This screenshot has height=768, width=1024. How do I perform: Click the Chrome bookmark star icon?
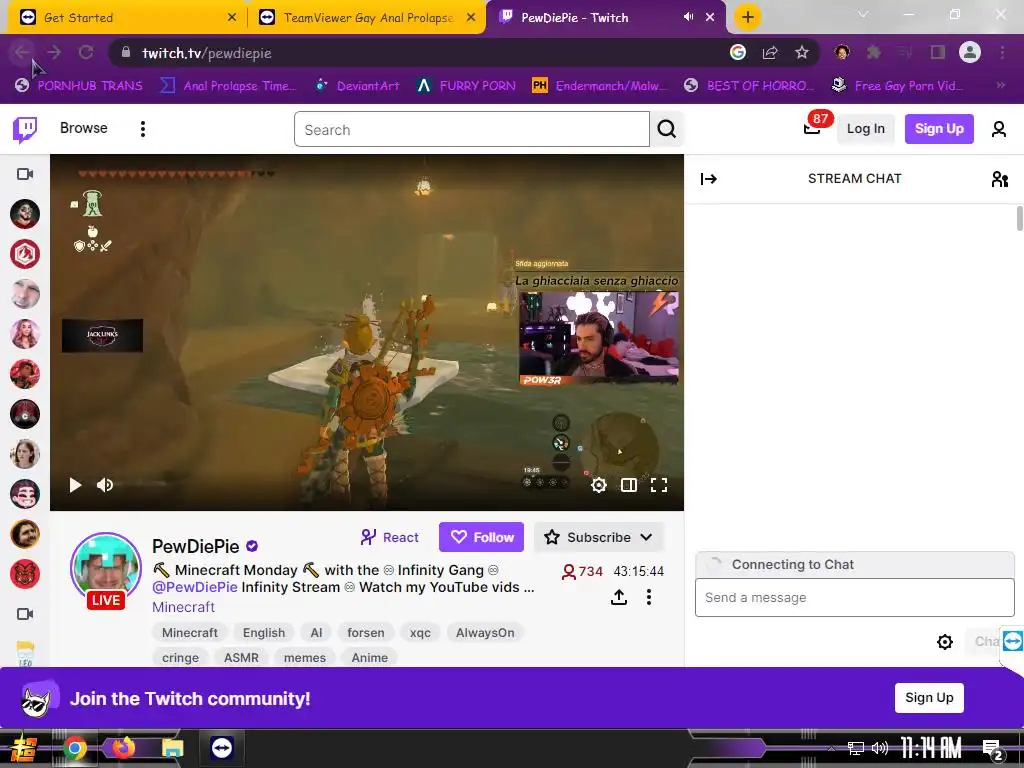tap(802, 53)
